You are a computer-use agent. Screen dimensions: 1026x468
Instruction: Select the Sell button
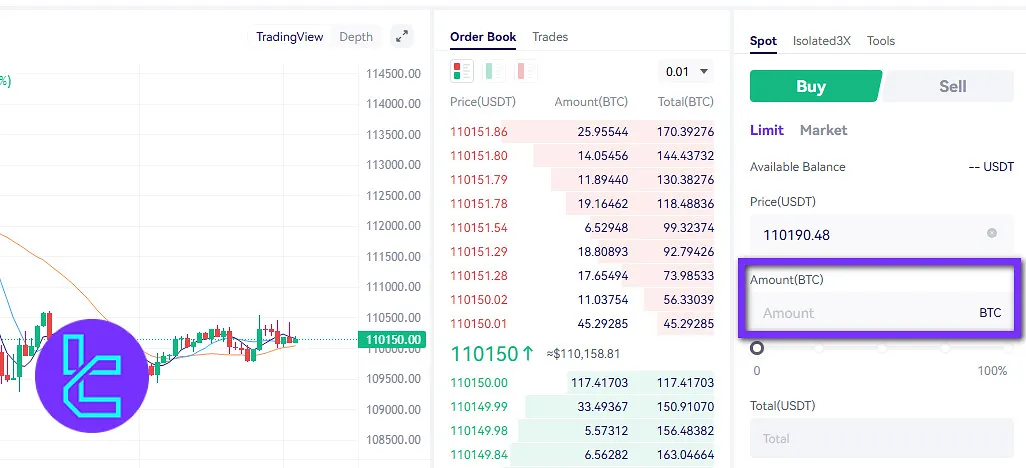(x=950, y=86)
